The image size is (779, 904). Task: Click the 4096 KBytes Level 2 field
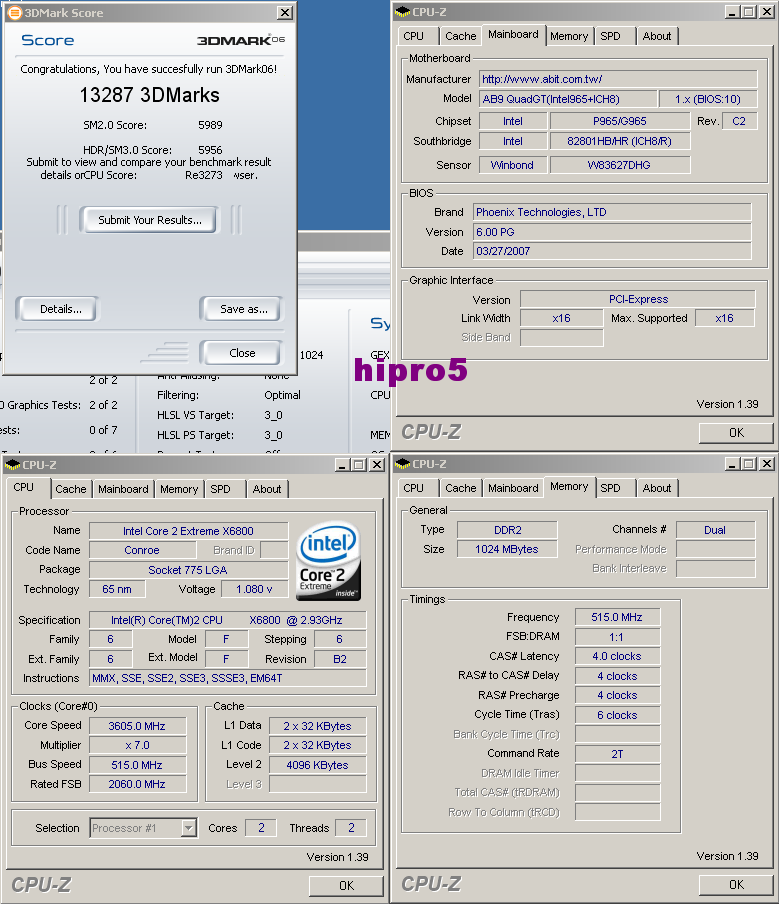[317, 765]
